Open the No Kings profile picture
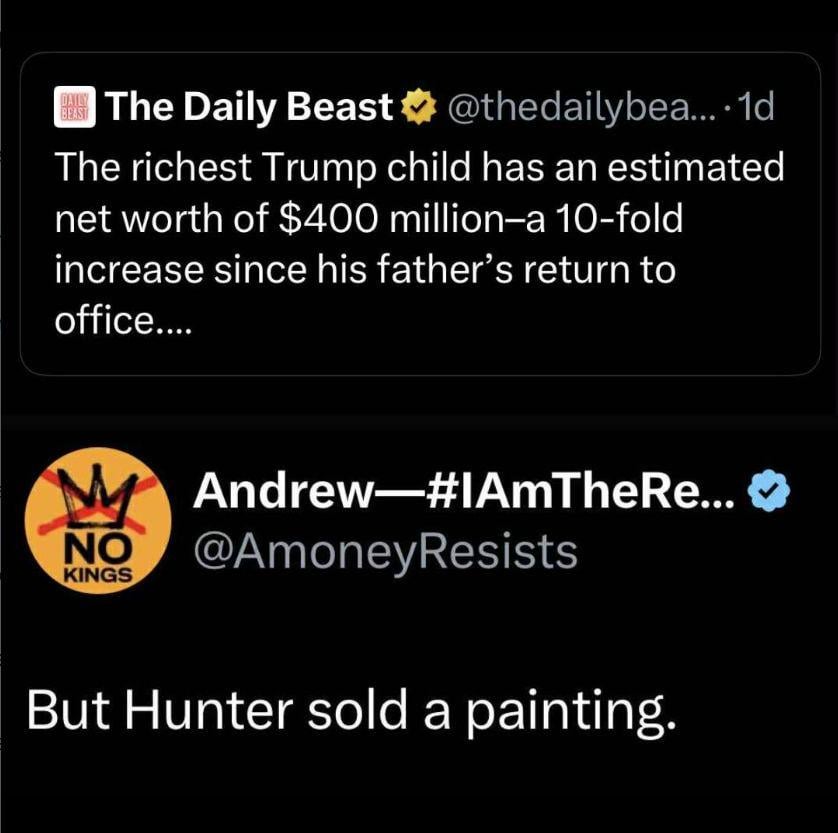The height and width of the screenshot is (833, 838). pyautogui.click(x=98, y=521)
